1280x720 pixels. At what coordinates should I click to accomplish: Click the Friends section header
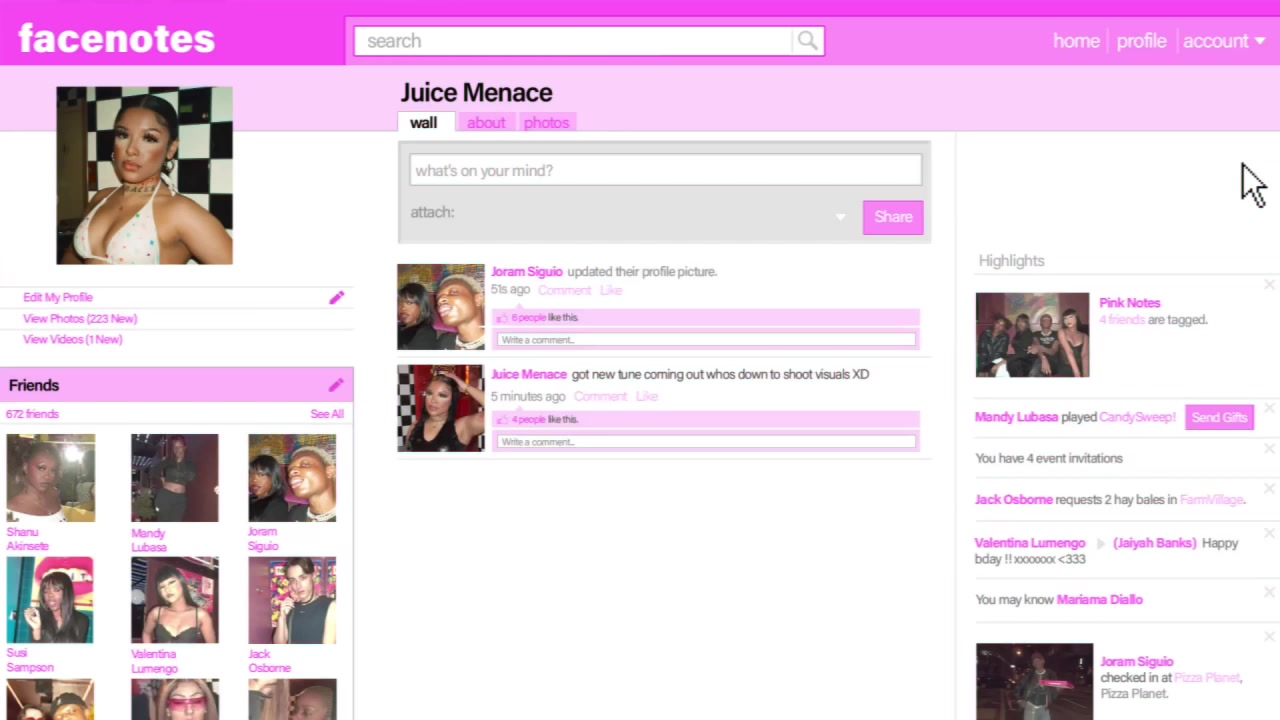click(176, 385)
